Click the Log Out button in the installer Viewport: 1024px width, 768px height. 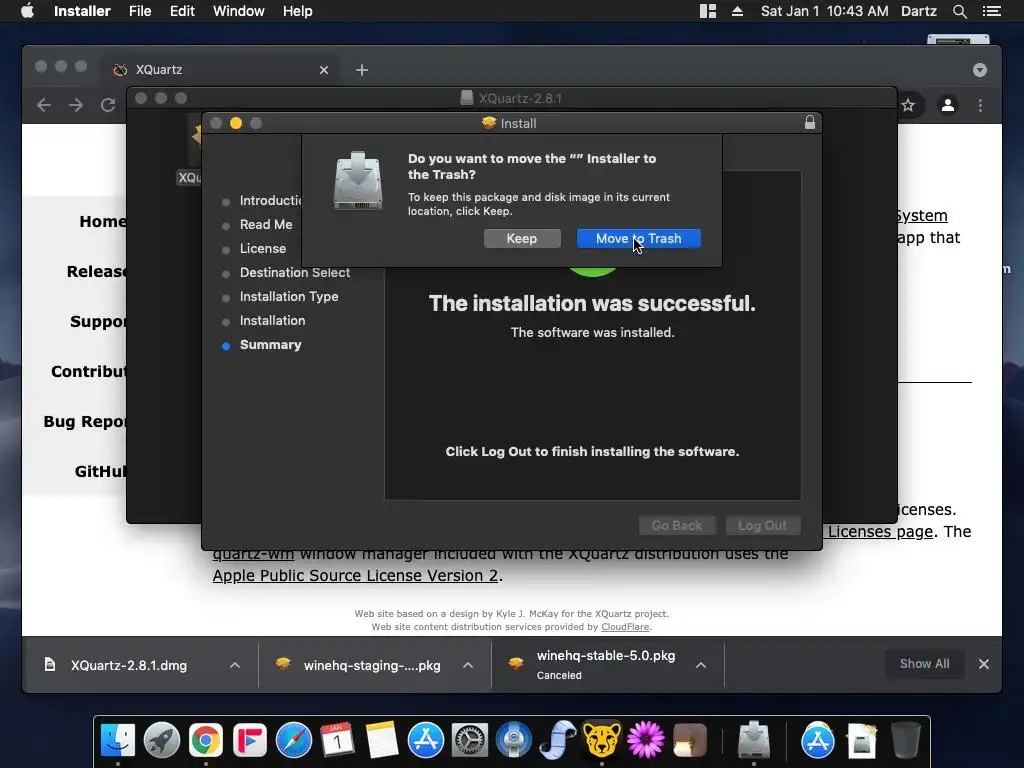[x=762, y=526]
